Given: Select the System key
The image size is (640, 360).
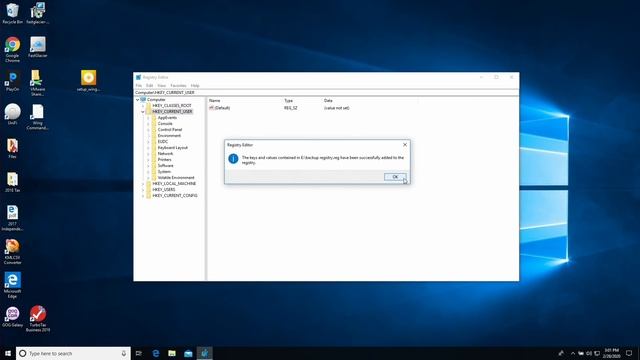Looking at the screenshot, I should [164, 172].
